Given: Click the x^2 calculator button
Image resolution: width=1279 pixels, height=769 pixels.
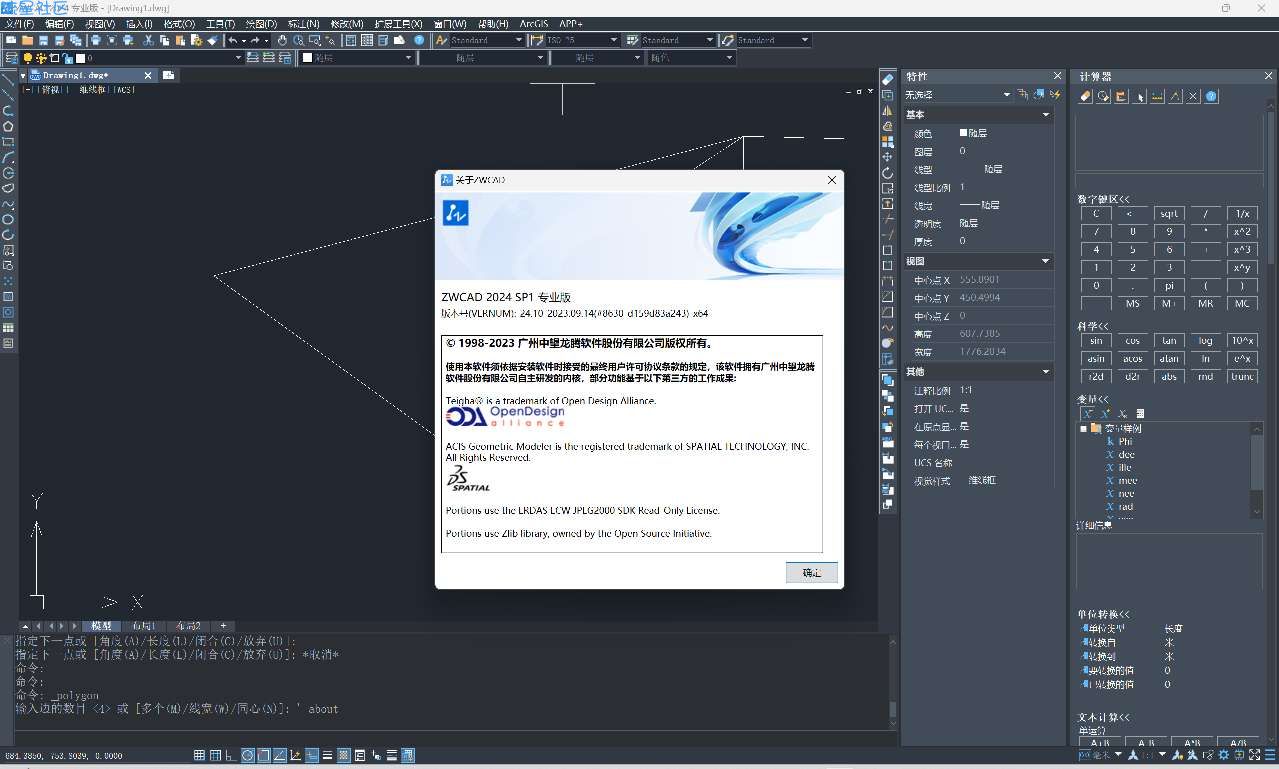Looking at the screenshot, I should [x=1242, y=231].
